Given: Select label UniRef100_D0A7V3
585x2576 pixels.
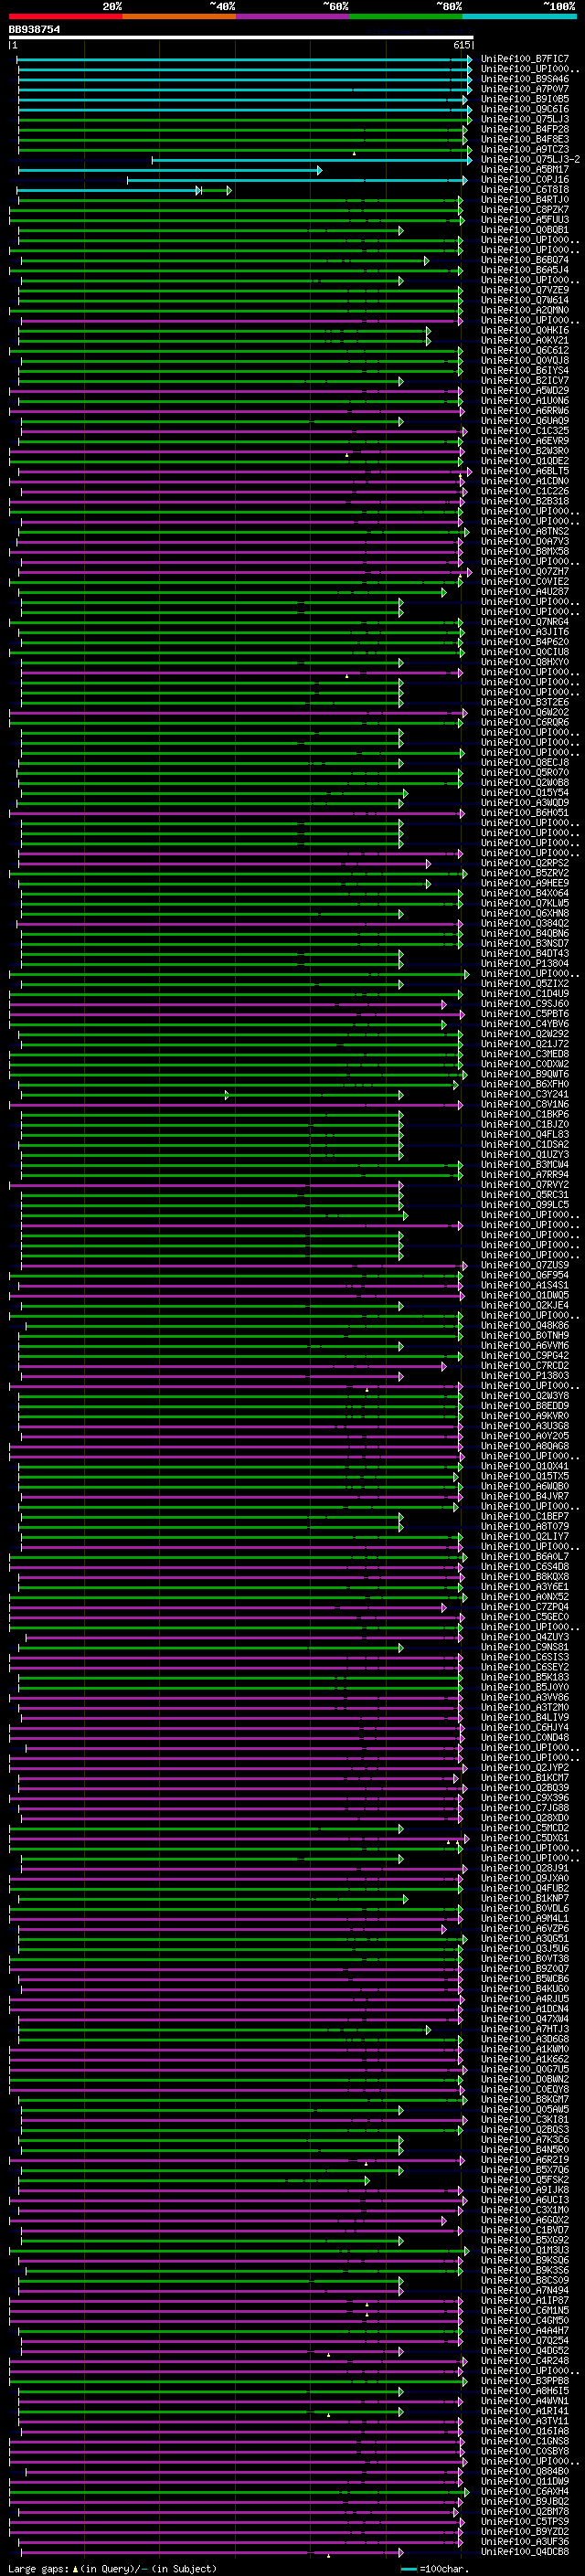Looking at the screenshot, I should coord(525,542).
